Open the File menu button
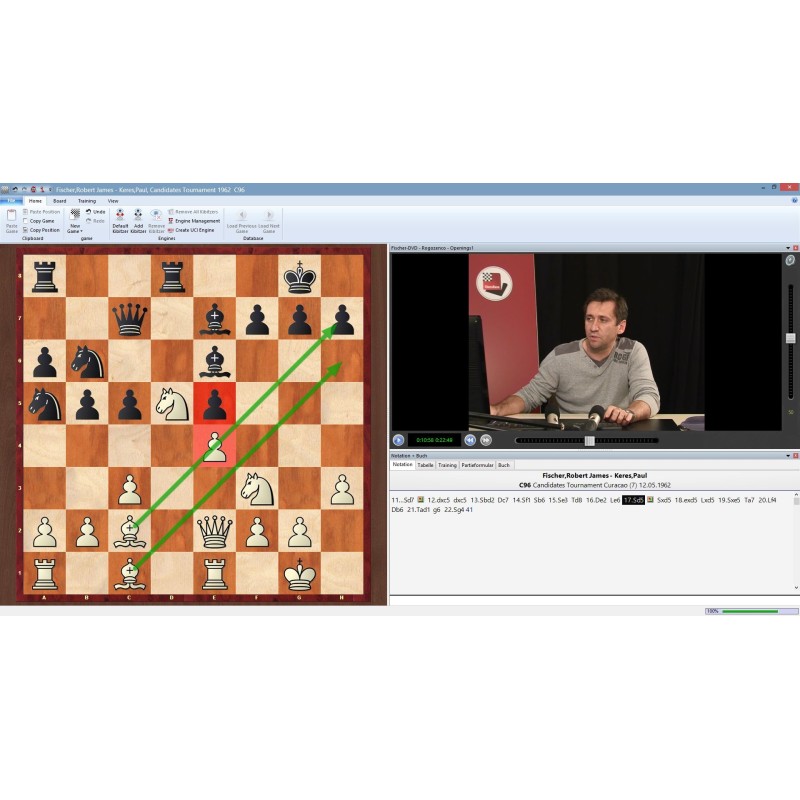 (x=12, y=201)
